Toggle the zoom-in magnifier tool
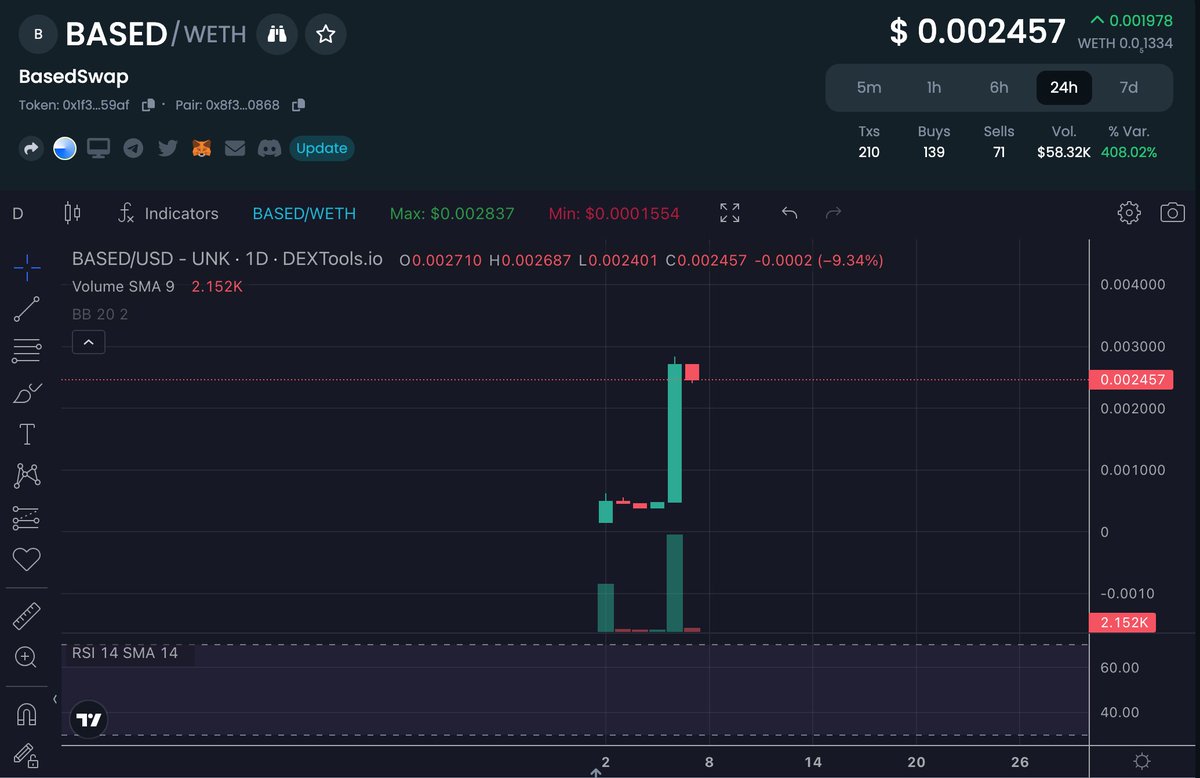 [27, 657]
